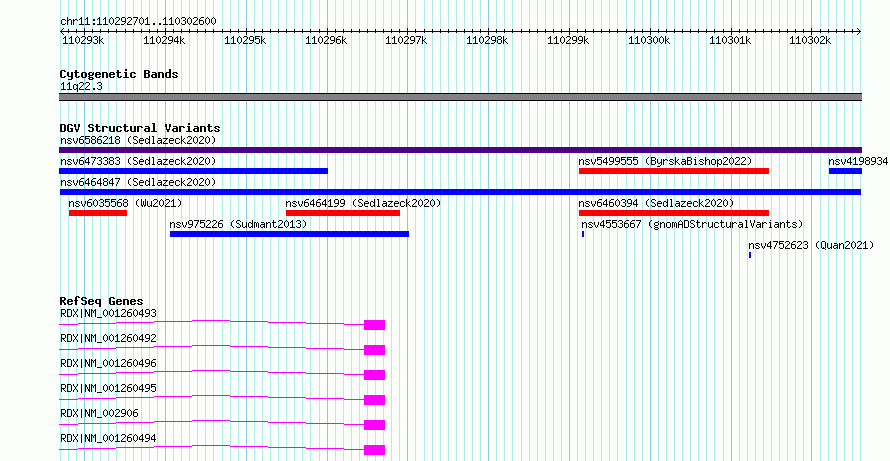Image resolution: width=890 pixels, height=461 pixels.
Task: Open the nsv6473383 (Sedlazeck2020) label
Action: (x=138, y=161)
